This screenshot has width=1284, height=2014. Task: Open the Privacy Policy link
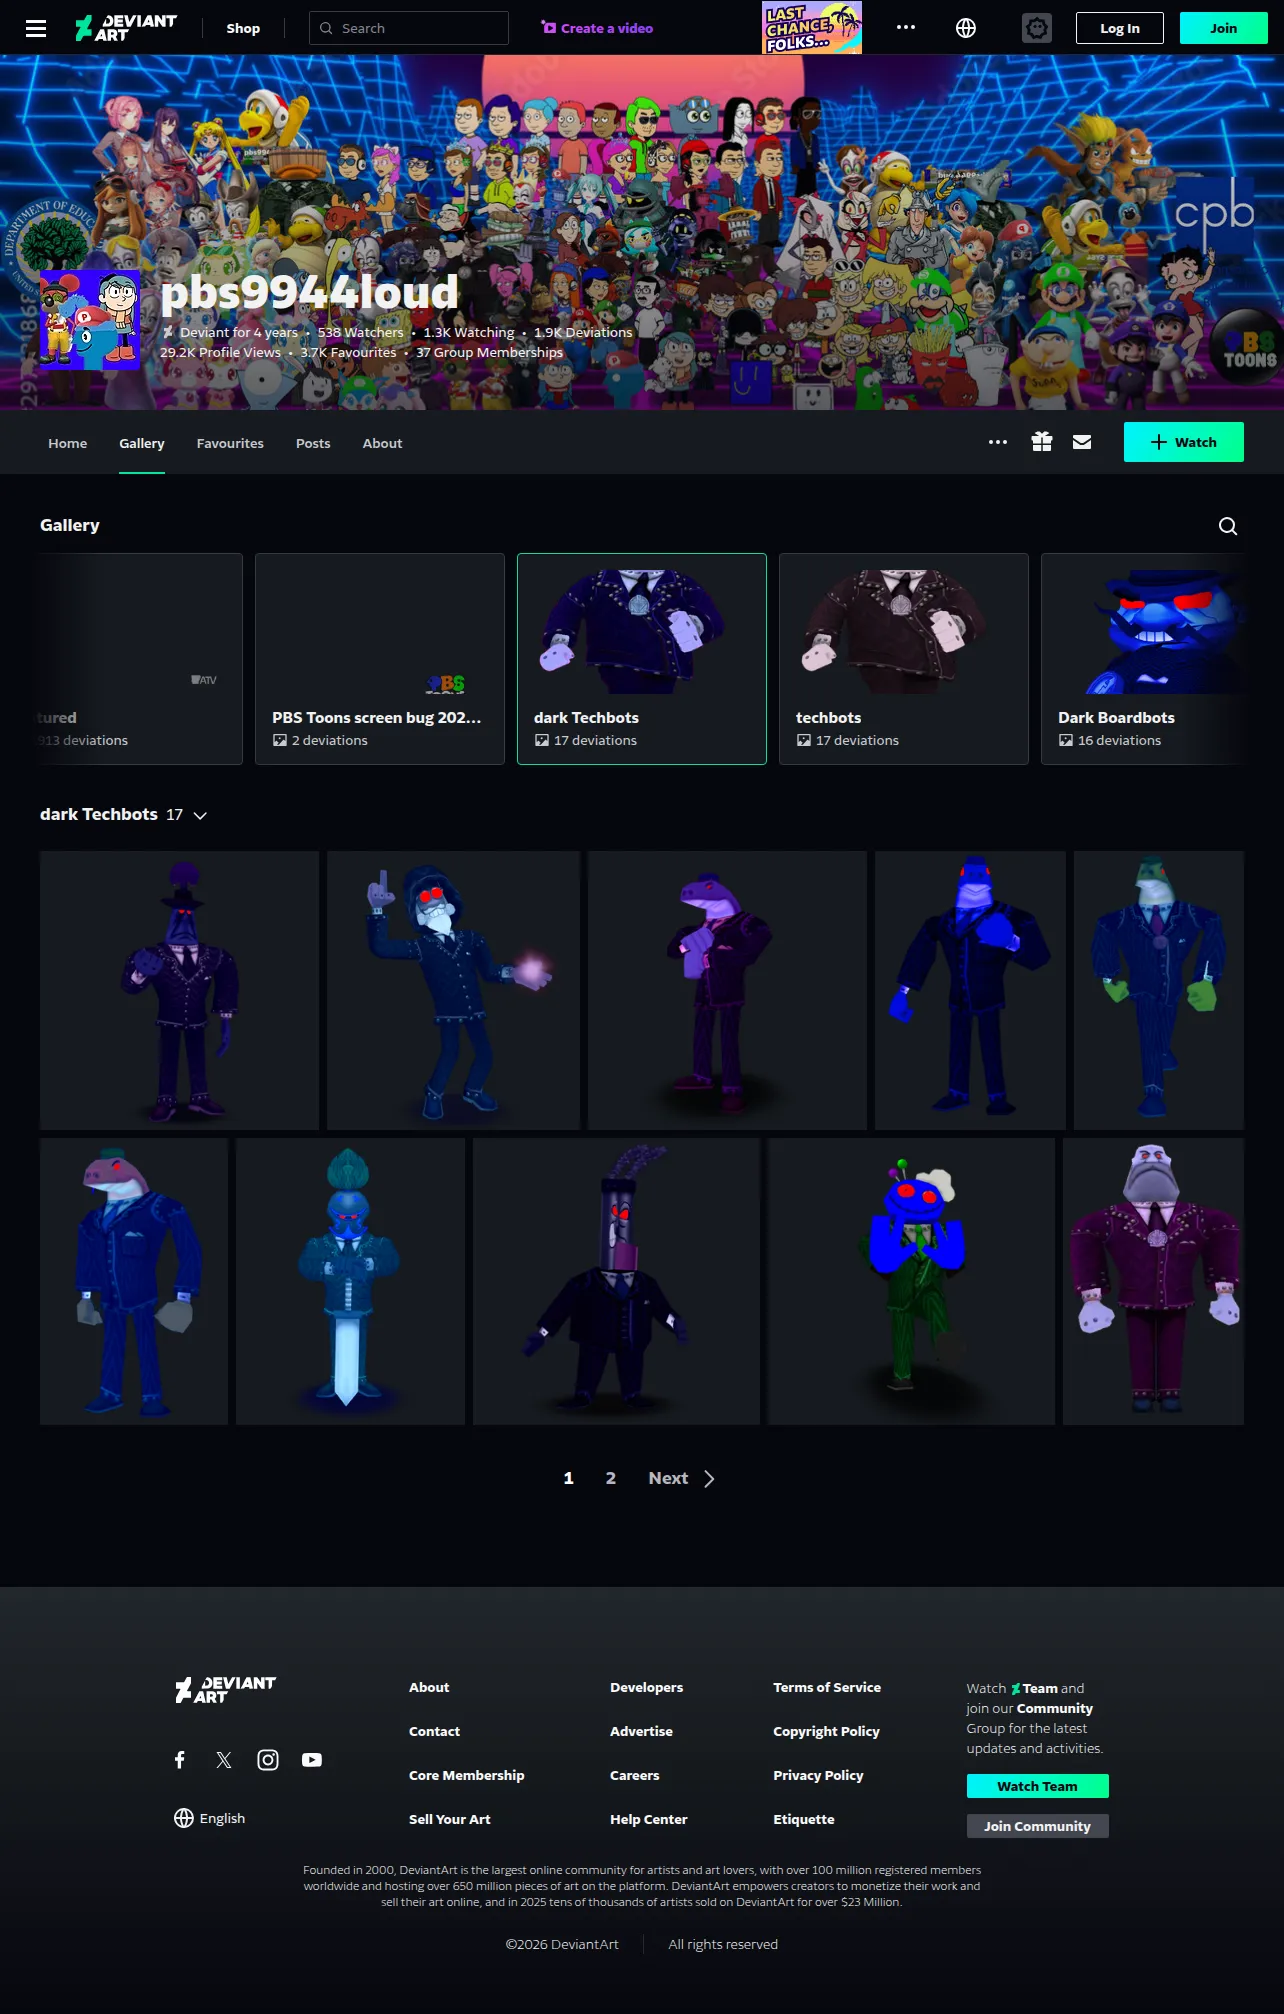(x=818, y=1775)
